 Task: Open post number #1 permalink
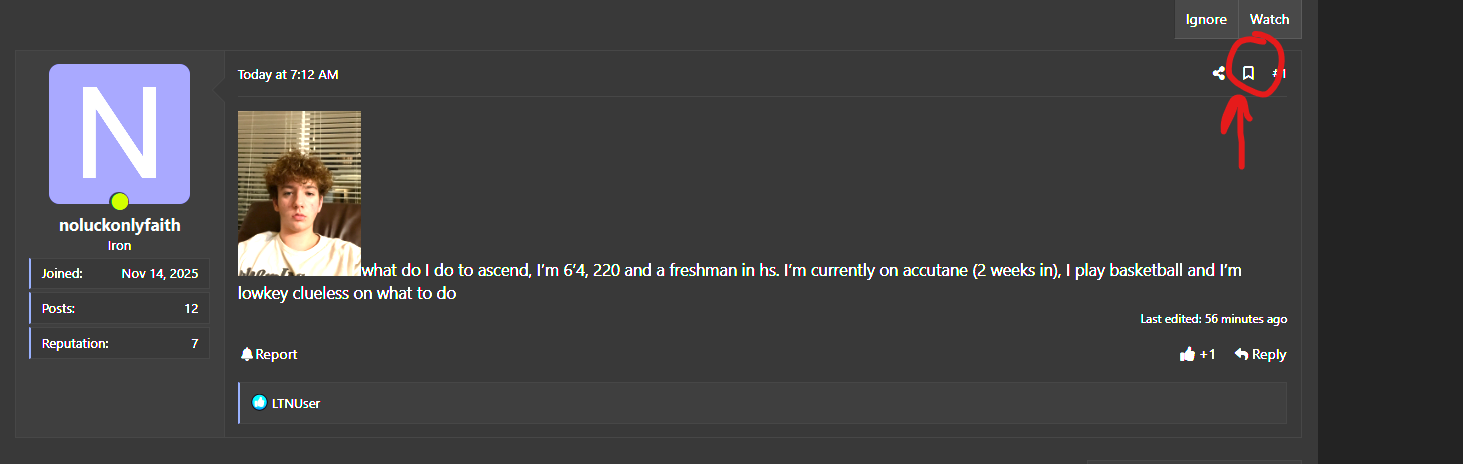coord(1279,73)
